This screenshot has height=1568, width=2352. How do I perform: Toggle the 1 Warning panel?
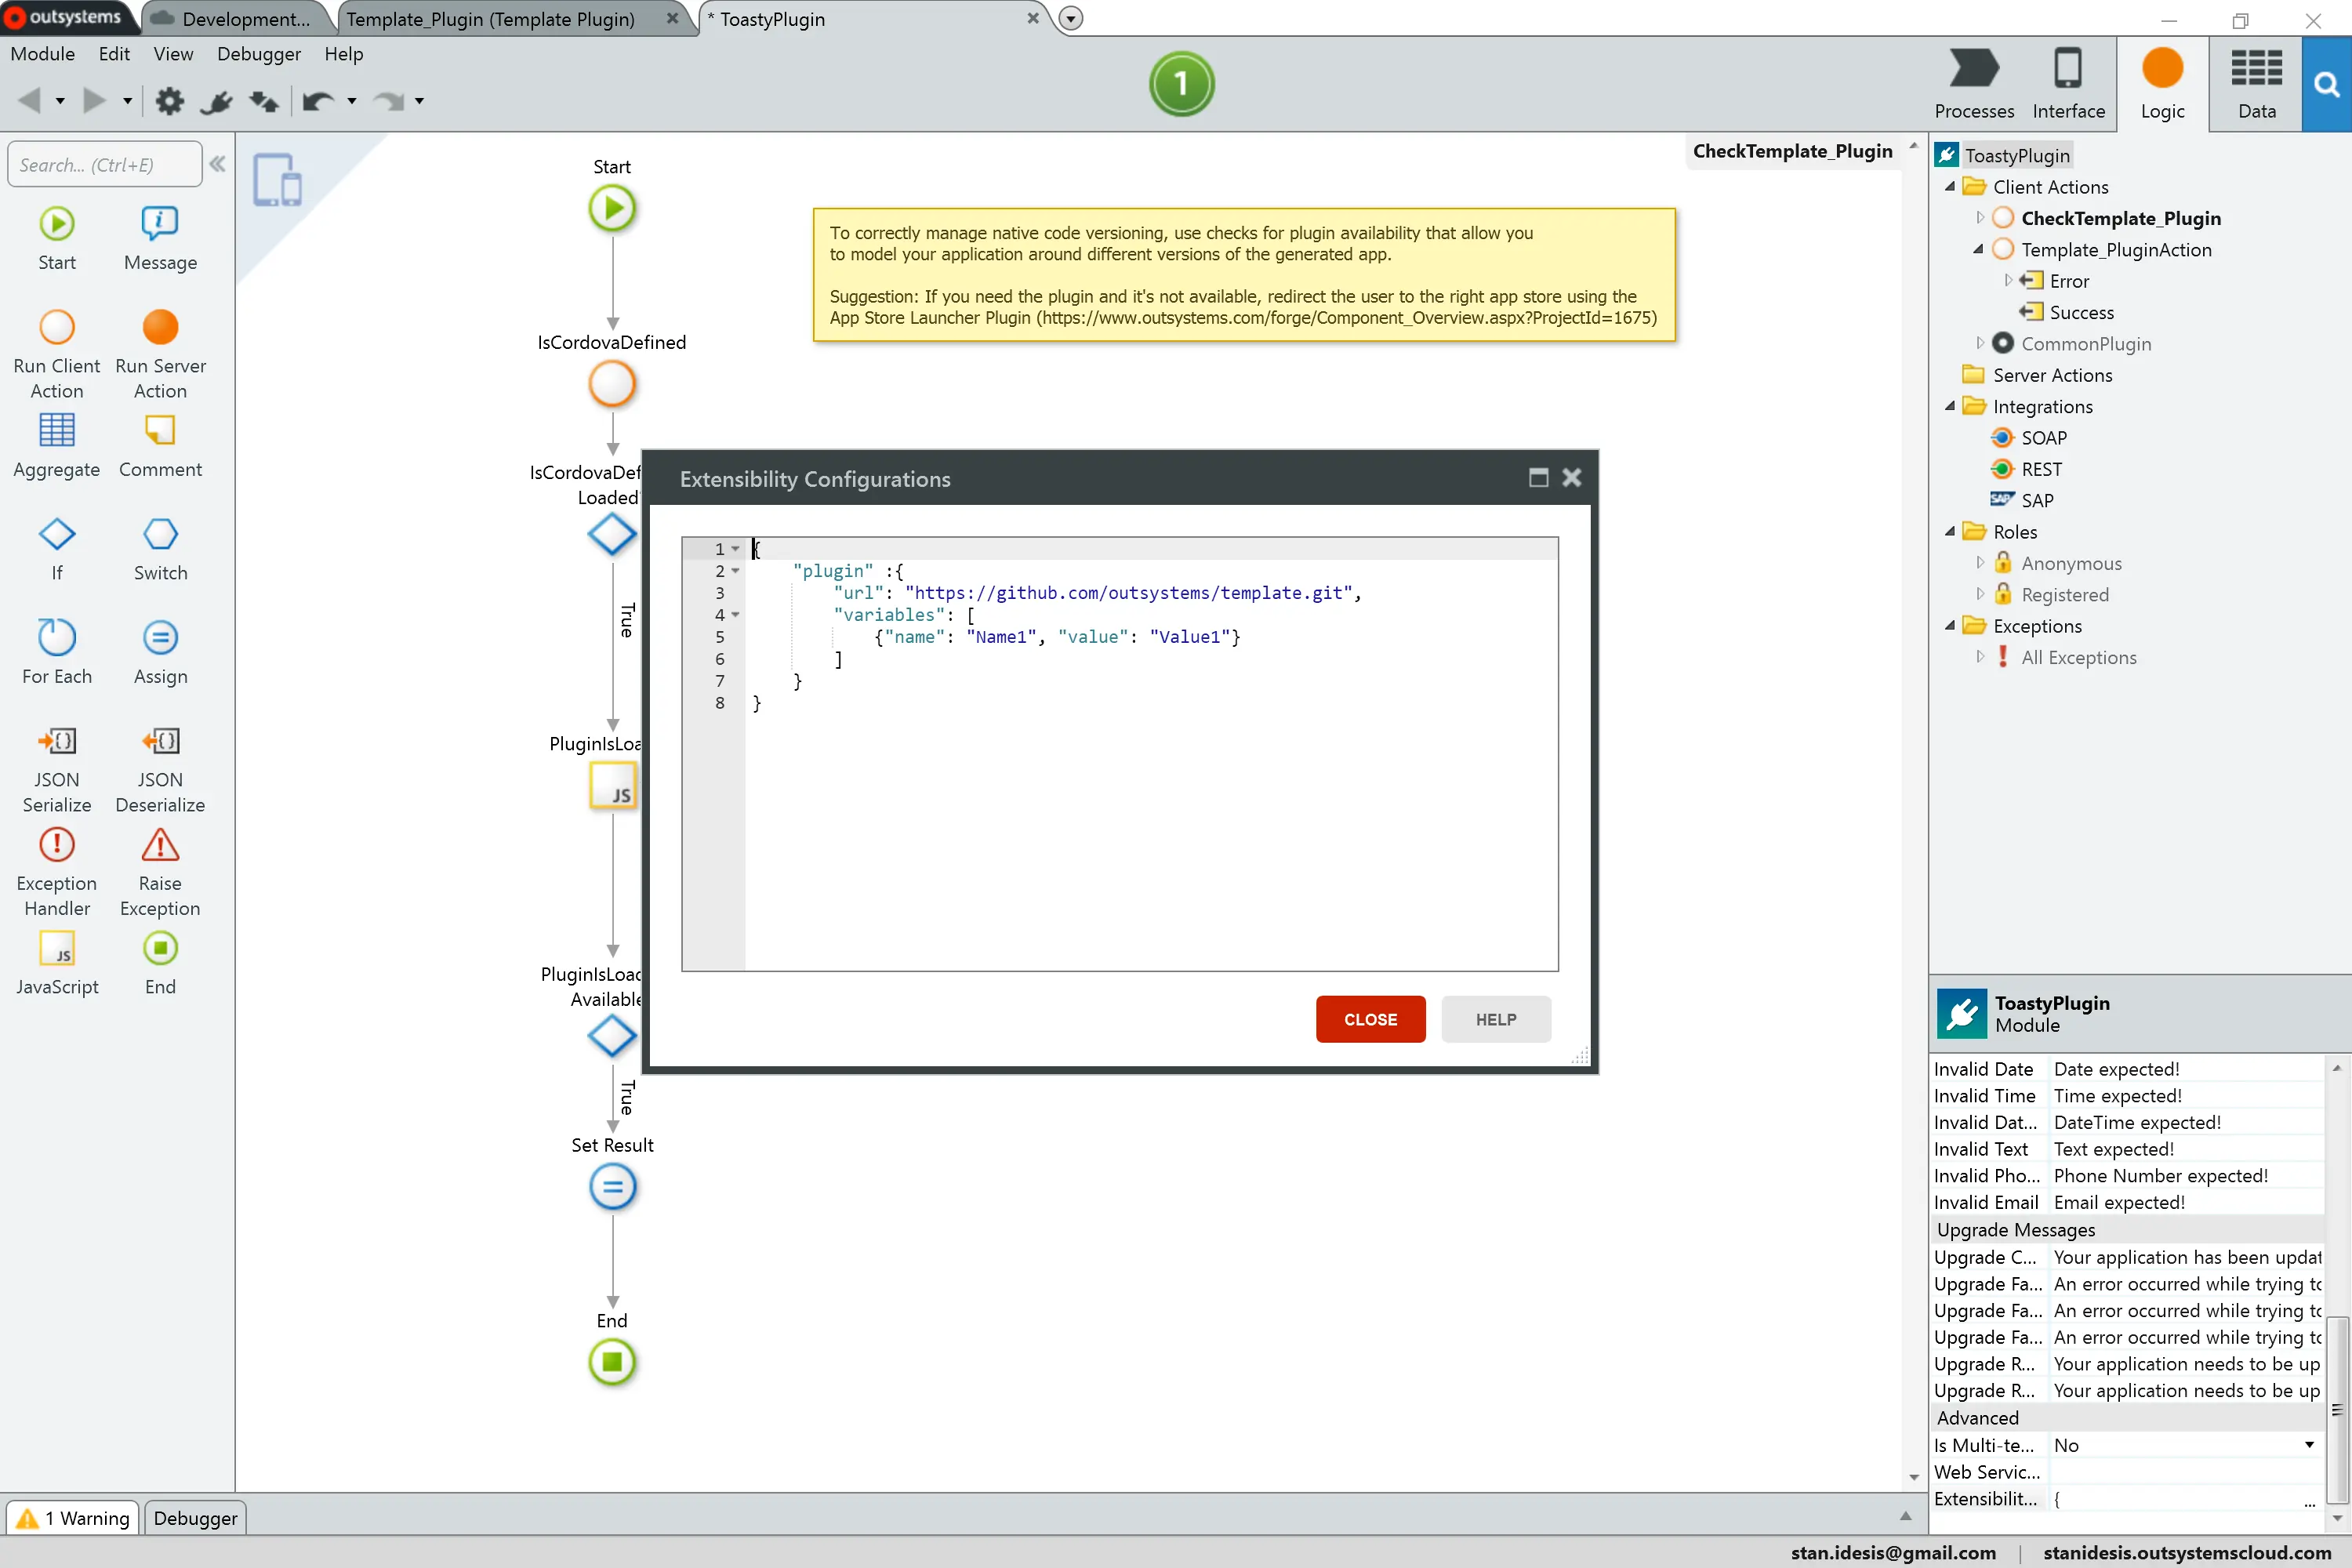pos(71,1517)
